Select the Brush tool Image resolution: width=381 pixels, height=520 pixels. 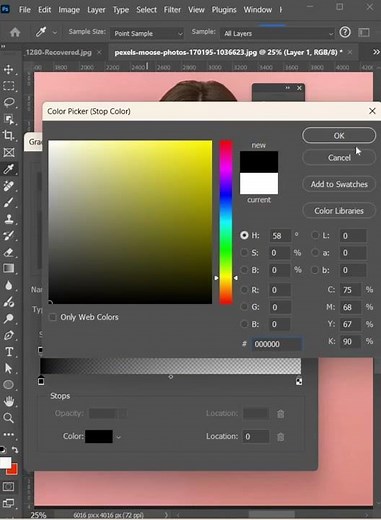(x=9, y=202)
